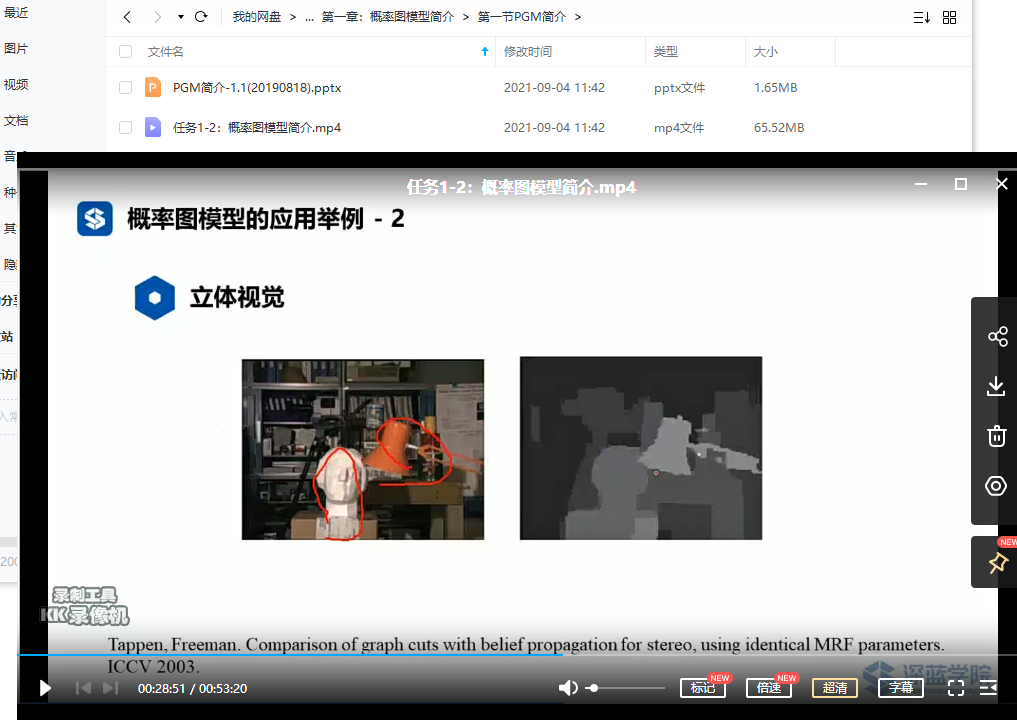Go back with the left arrow navigation icon

click(127, 18)
